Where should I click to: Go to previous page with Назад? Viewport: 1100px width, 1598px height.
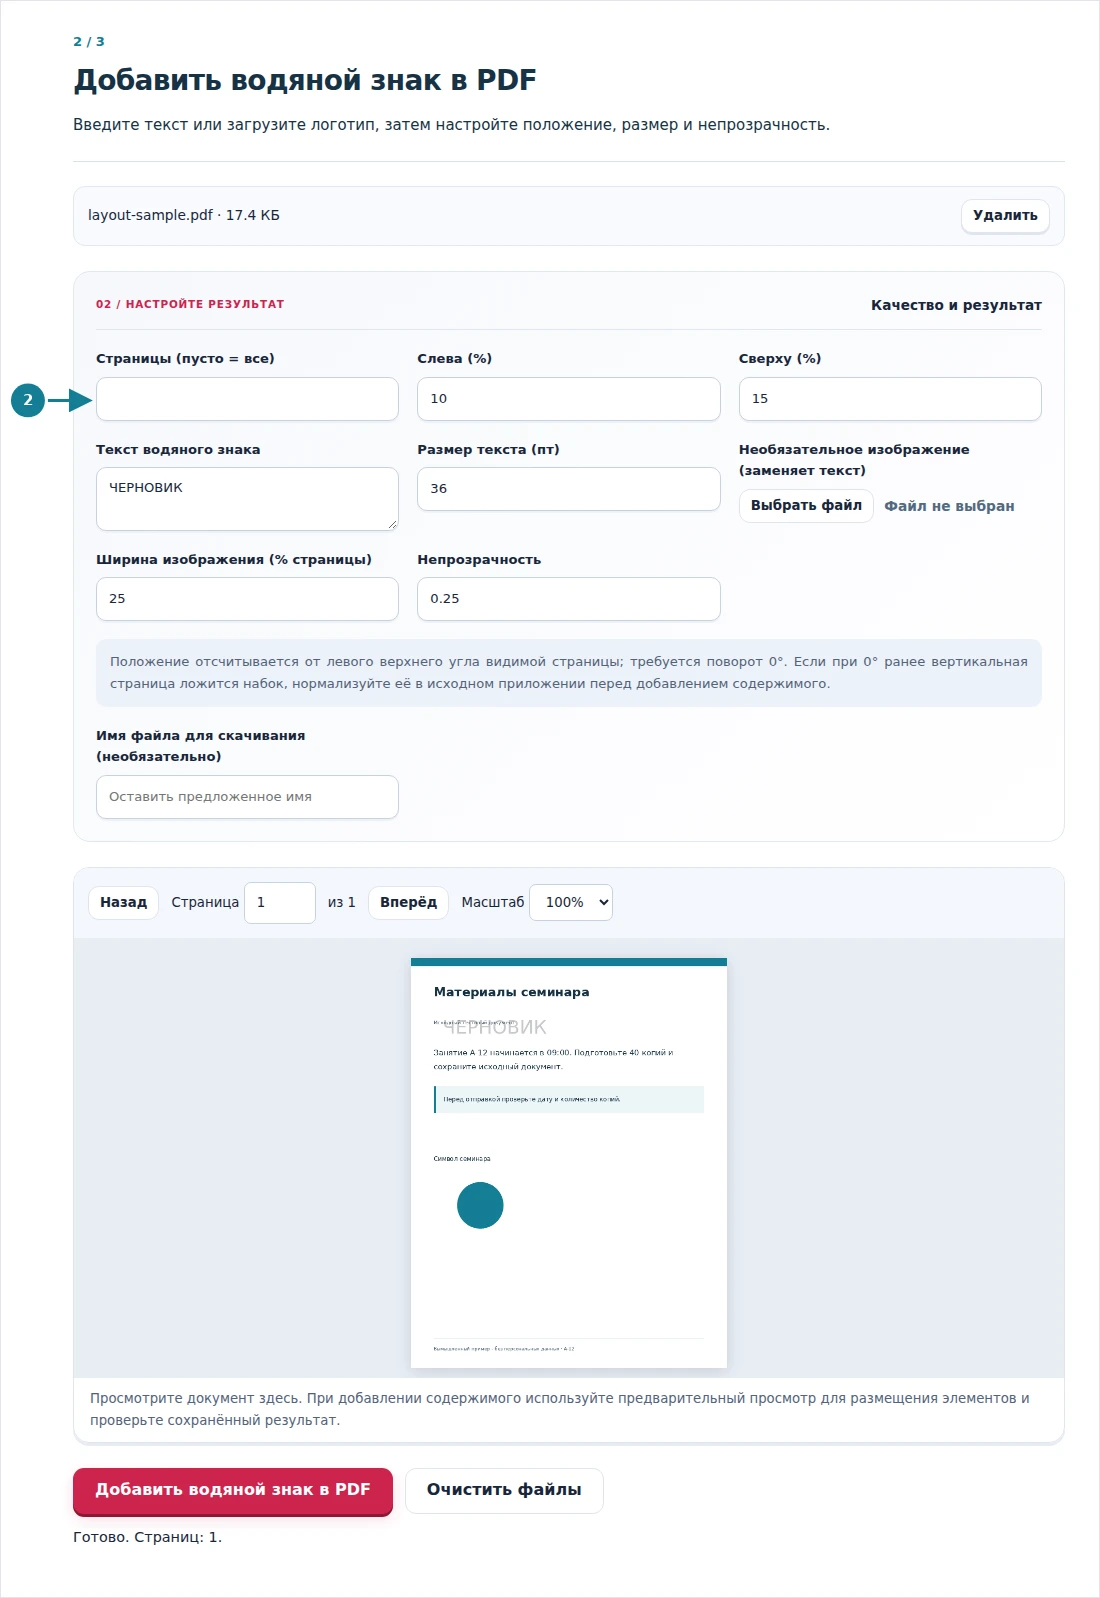click(123, 903)
